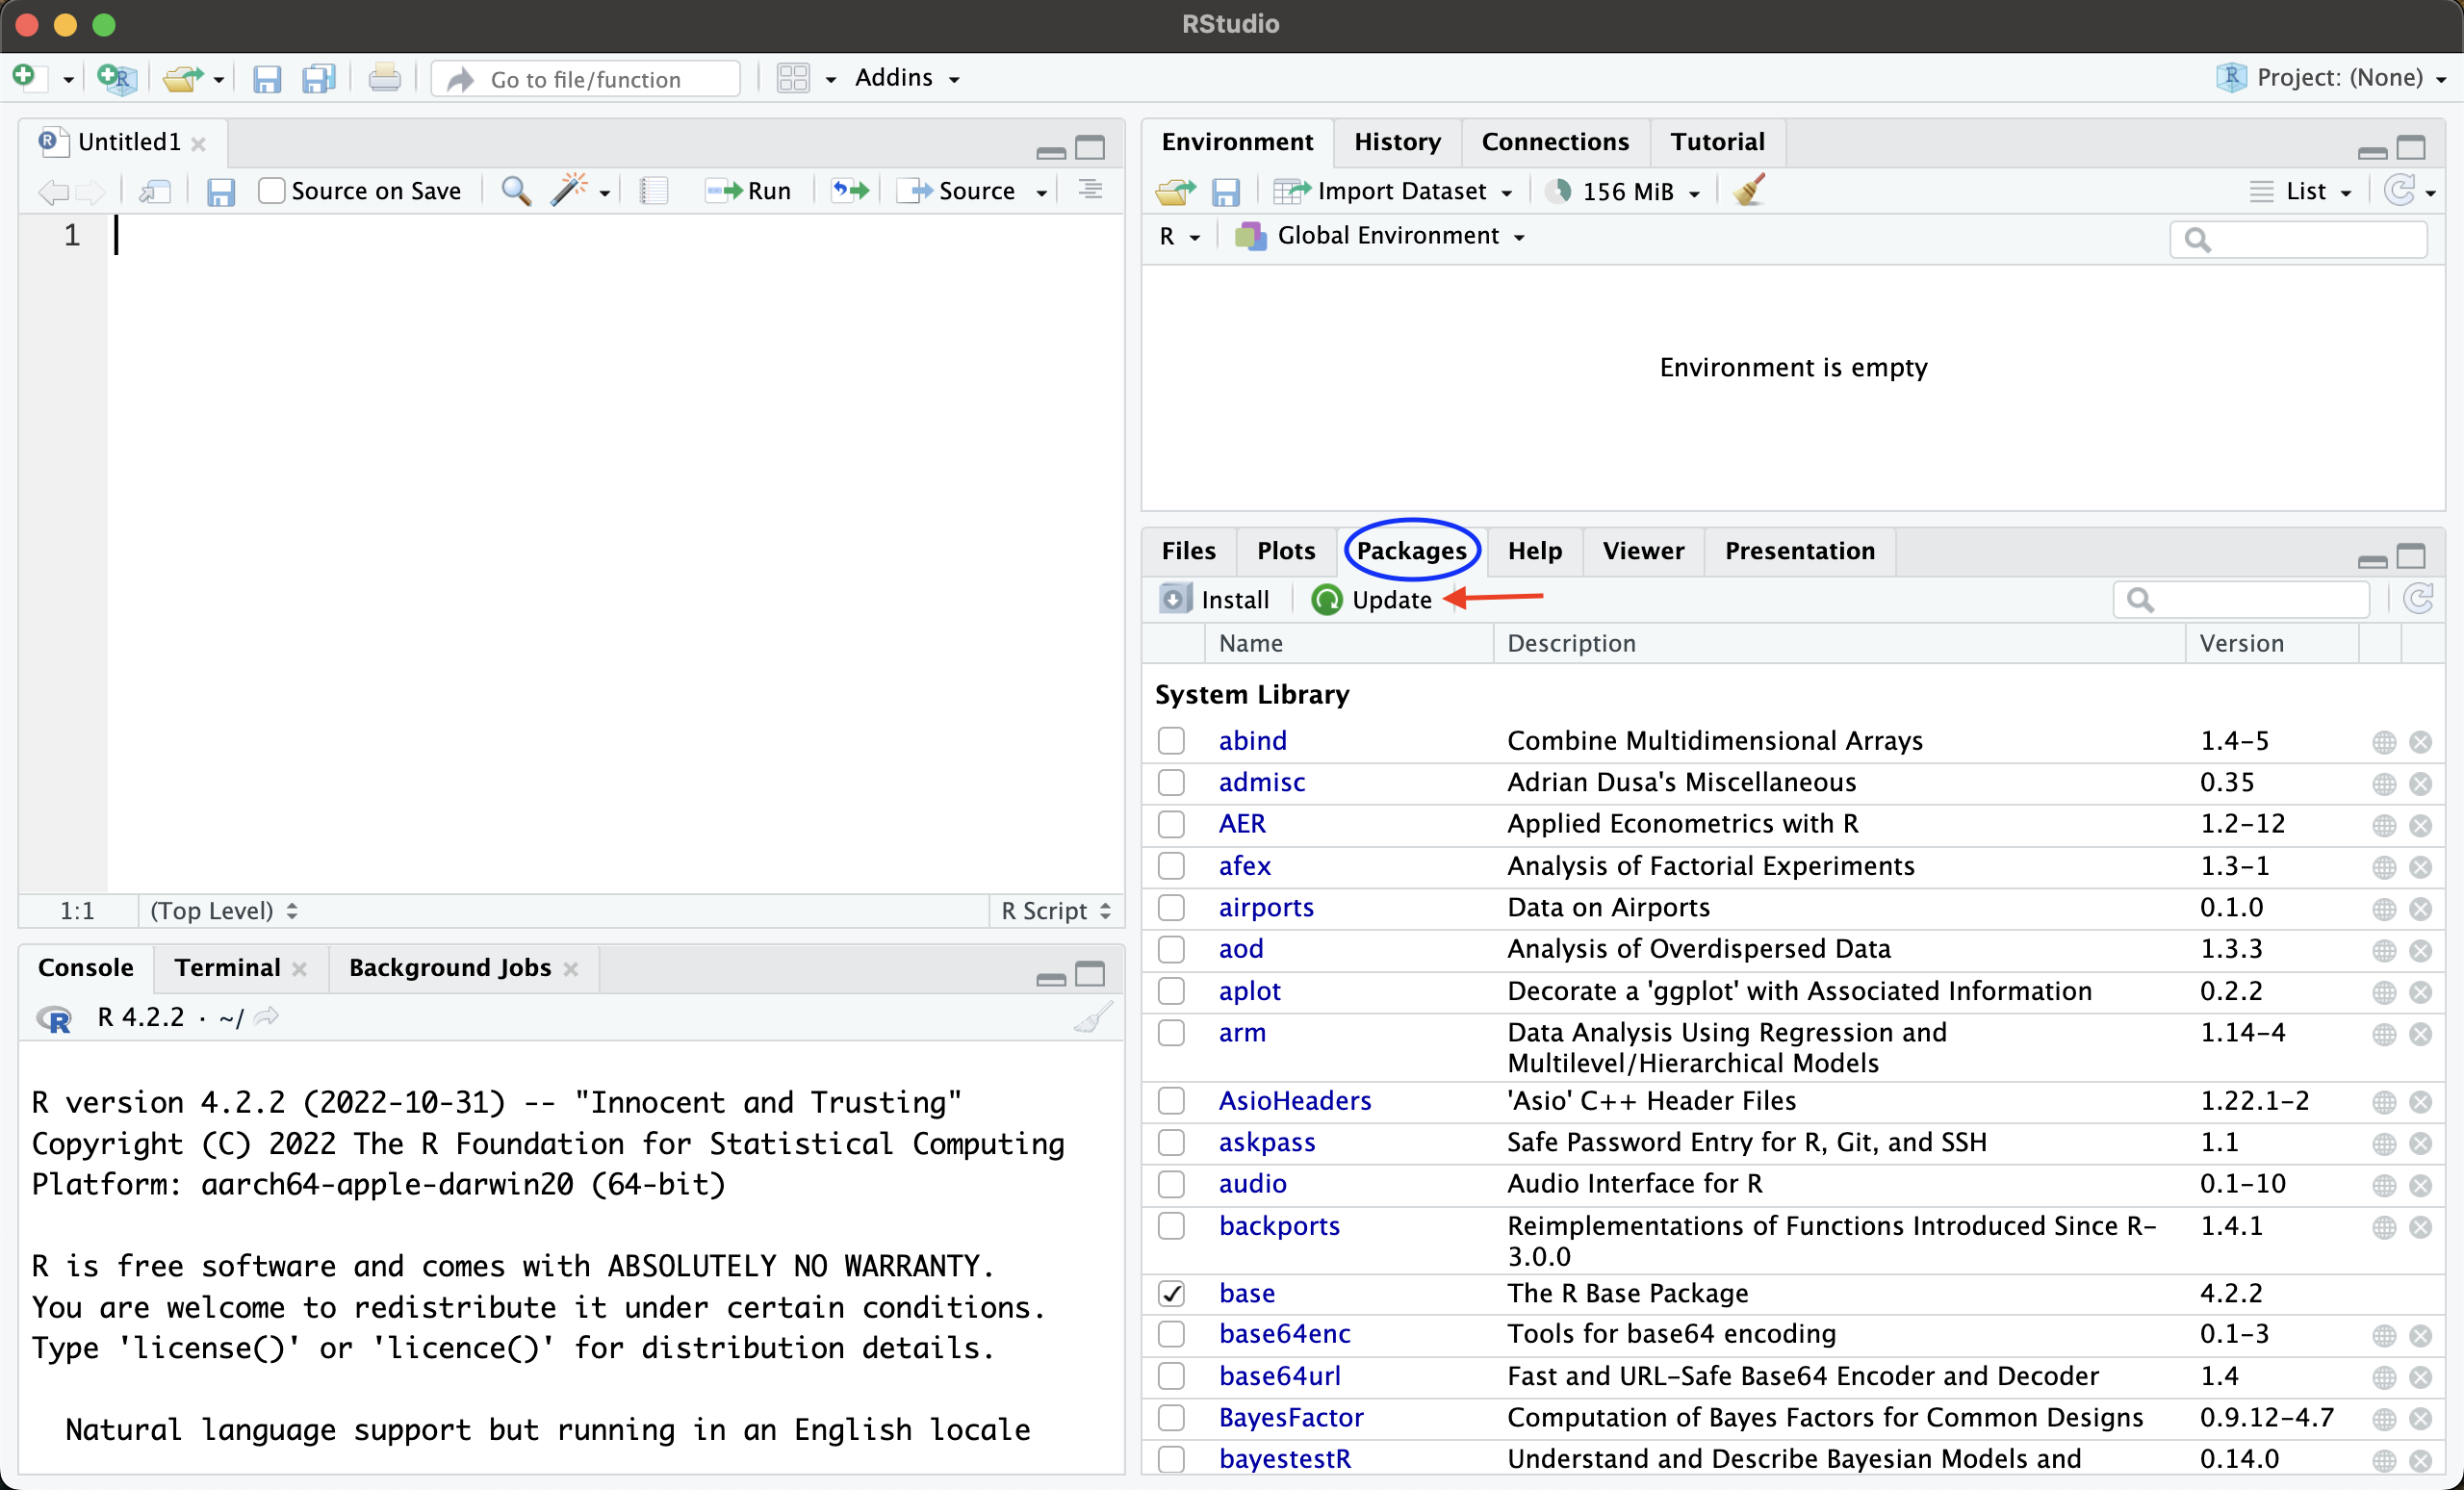The height and width of the screenshot is (1490, 2464).
Task: Enable the Source on Save checkbox
Action: pyautogui.click(x=271, y=190)
